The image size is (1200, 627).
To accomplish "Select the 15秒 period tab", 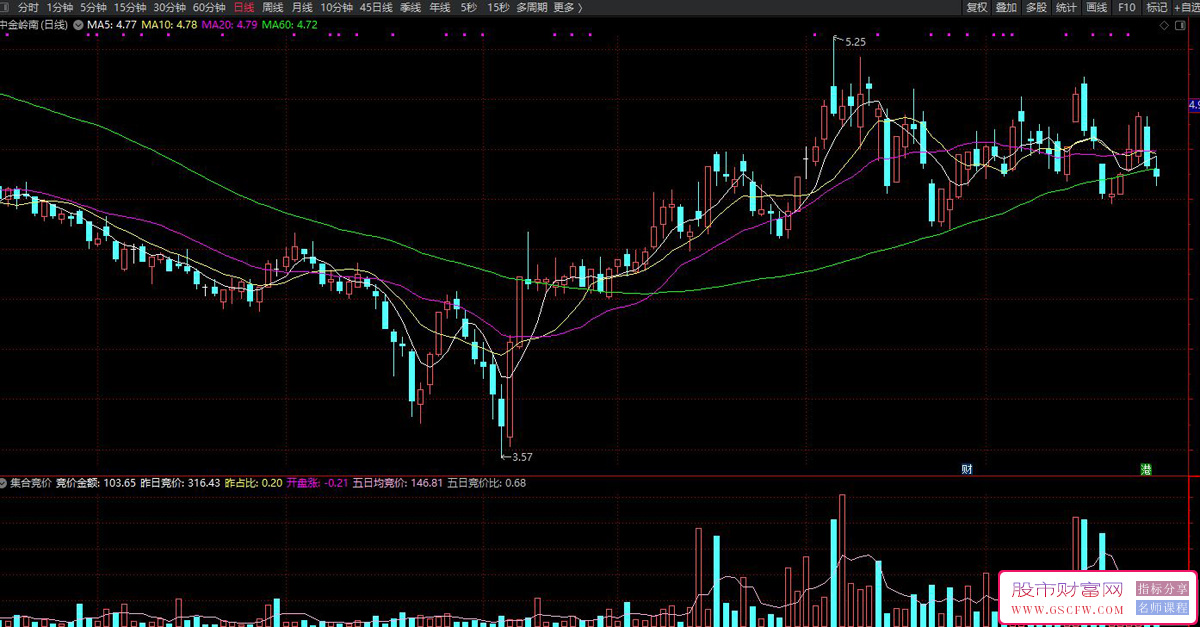I will (x=498, y=7).
